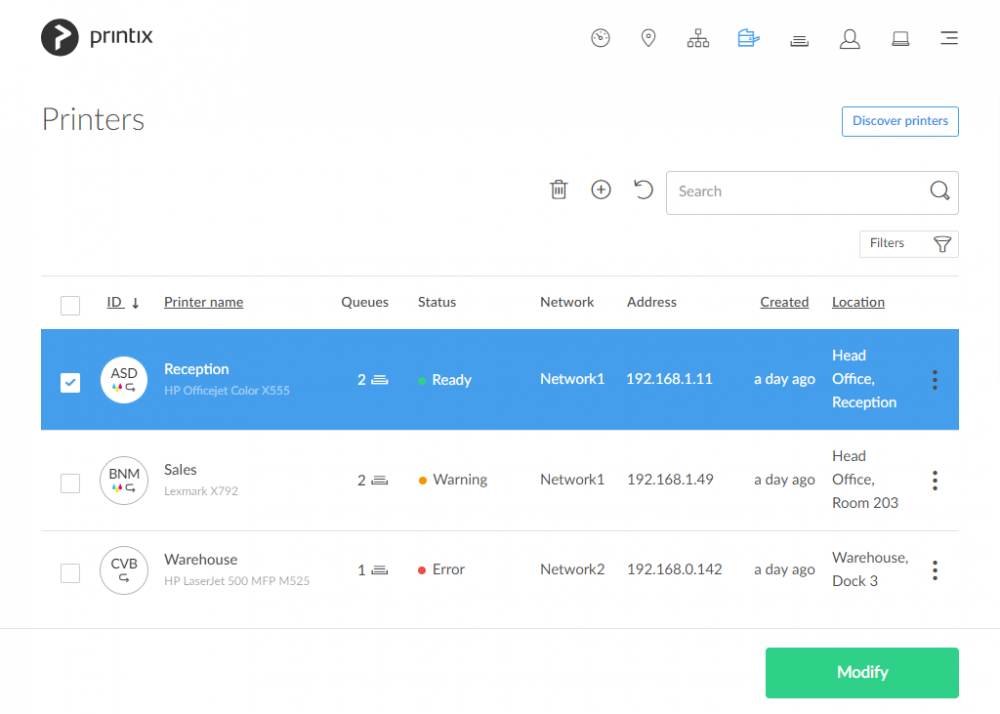The image size is (1000, 714).
Task: Delete selected printers via trash icon
Action: click(558, 189)
